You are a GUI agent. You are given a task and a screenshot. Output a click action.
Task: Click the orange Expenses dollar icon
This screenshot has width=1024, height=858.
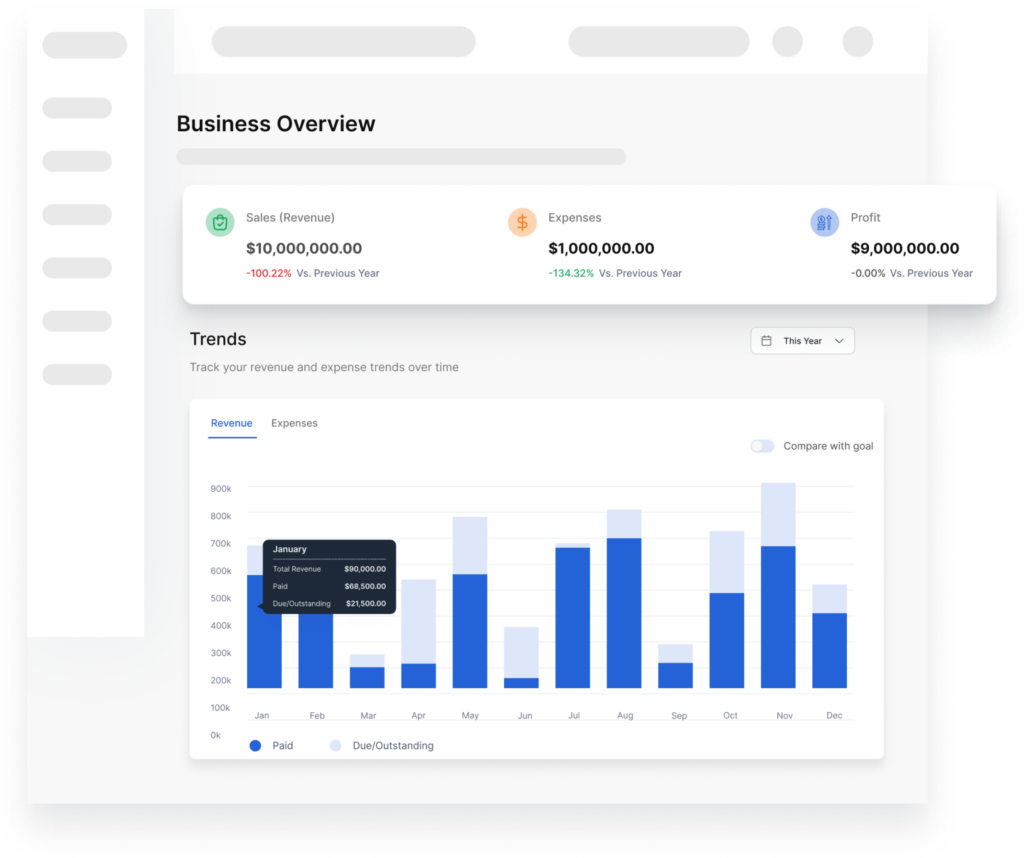click(522, 223)
